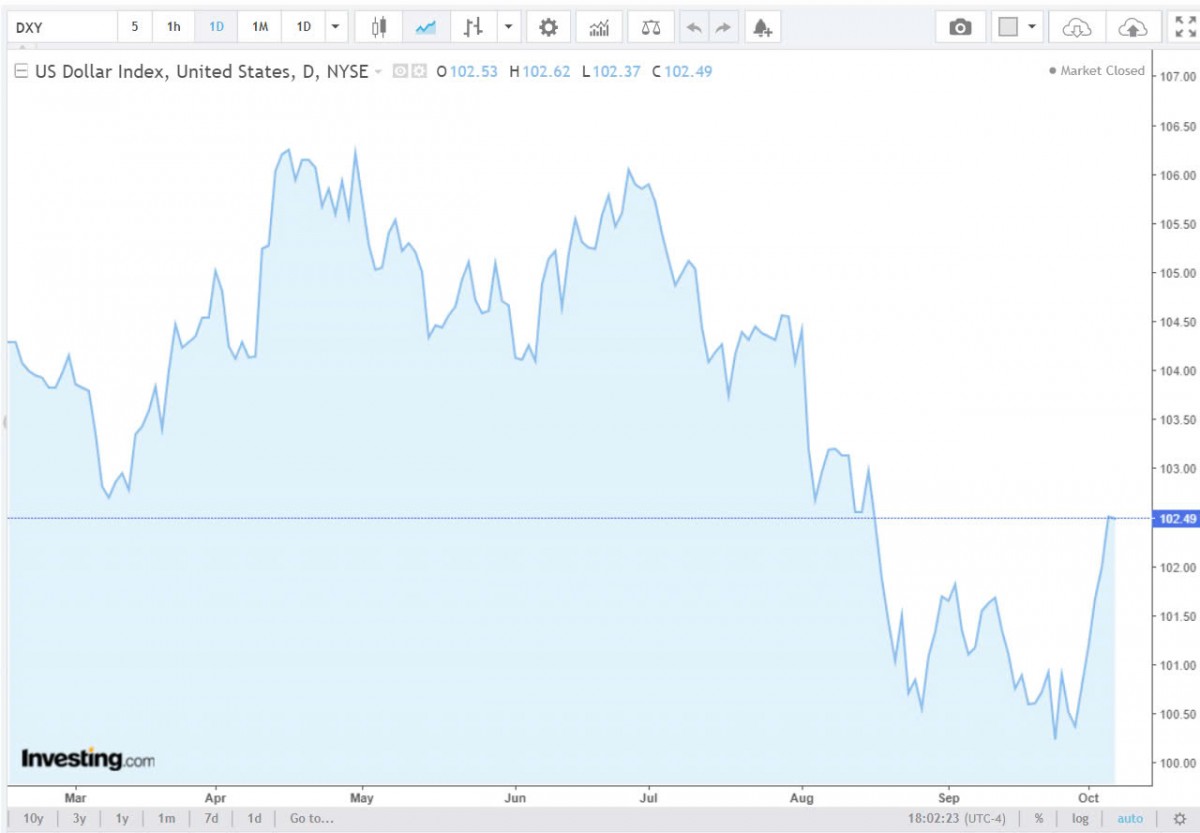Toggle auto scaling on the chart
Screen dimensions: 1200x833
(x=1130, y=818)
